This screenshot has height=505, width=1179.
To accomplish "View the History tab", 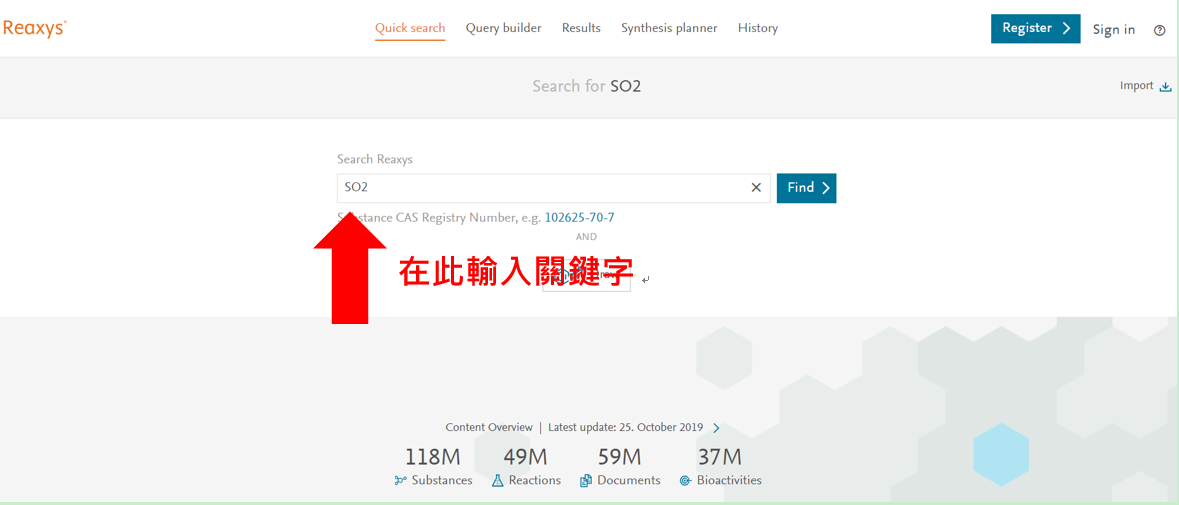I will [758, 29].
